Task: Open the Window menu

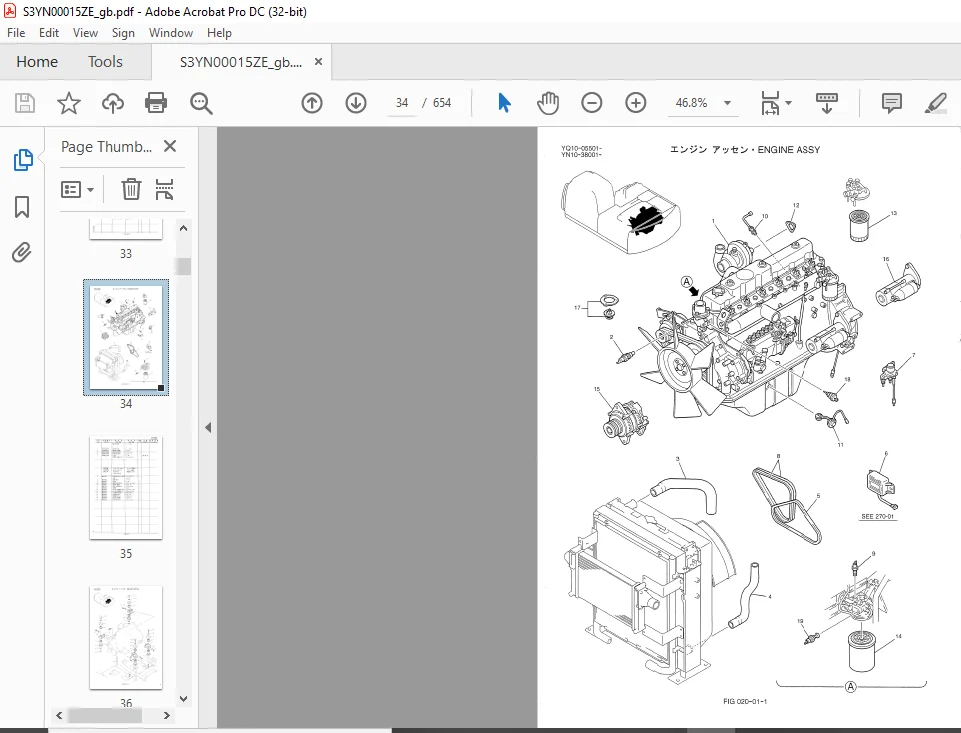Action: point(170,33)
